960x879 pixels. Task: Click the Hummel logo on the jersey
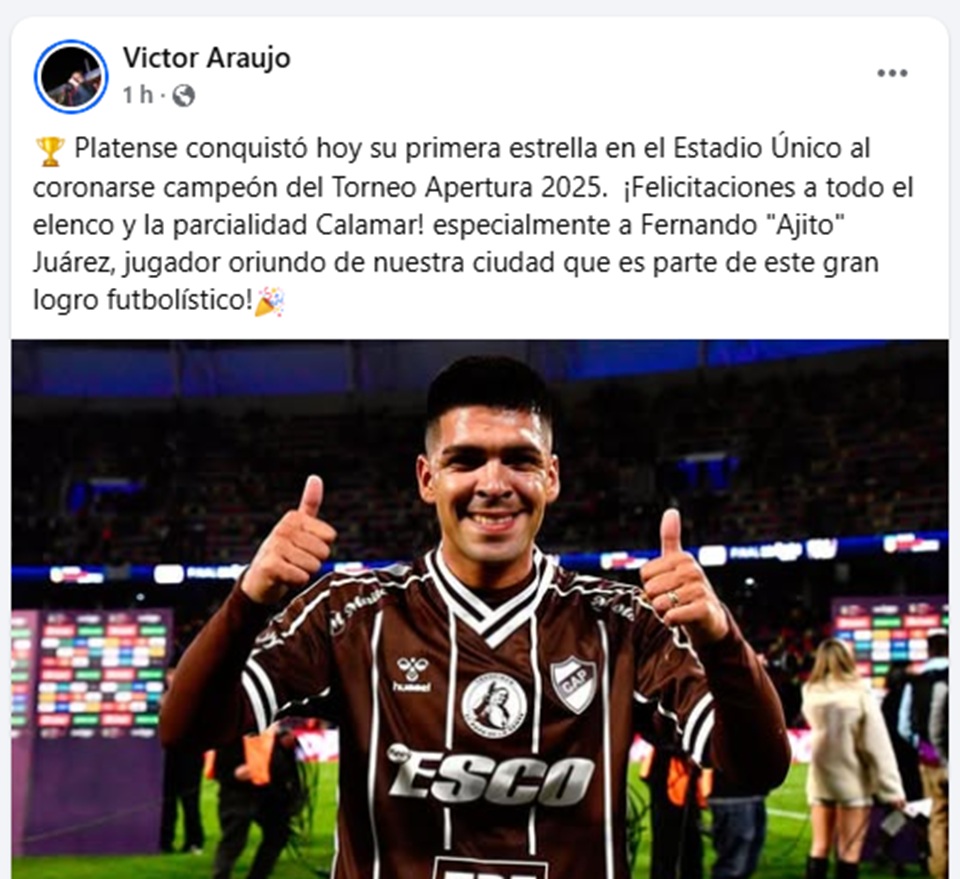point(413,674)
